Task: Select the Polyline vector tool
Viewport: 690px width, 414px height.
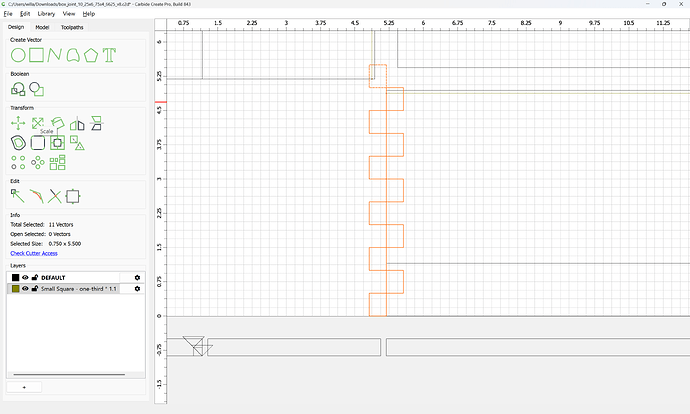Action: [54, 55]
